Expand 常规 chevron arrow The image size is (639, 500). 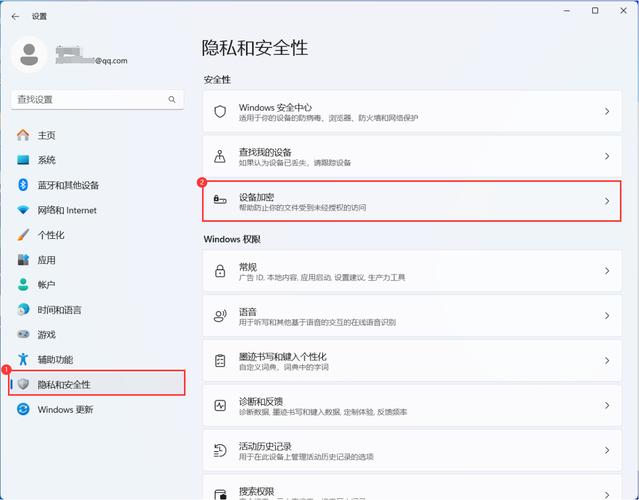click(607, 271)
